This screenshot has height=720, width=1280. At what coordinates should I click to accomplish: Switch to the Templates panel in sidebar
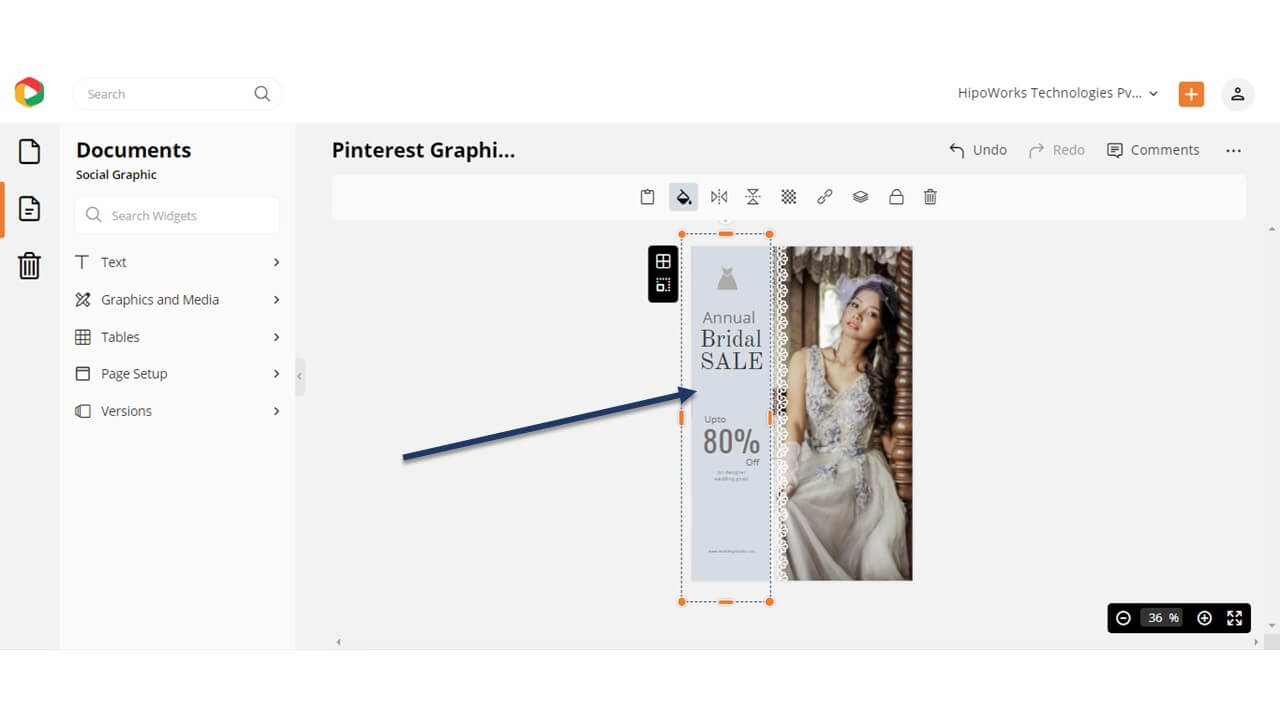(x=29, y=209)
